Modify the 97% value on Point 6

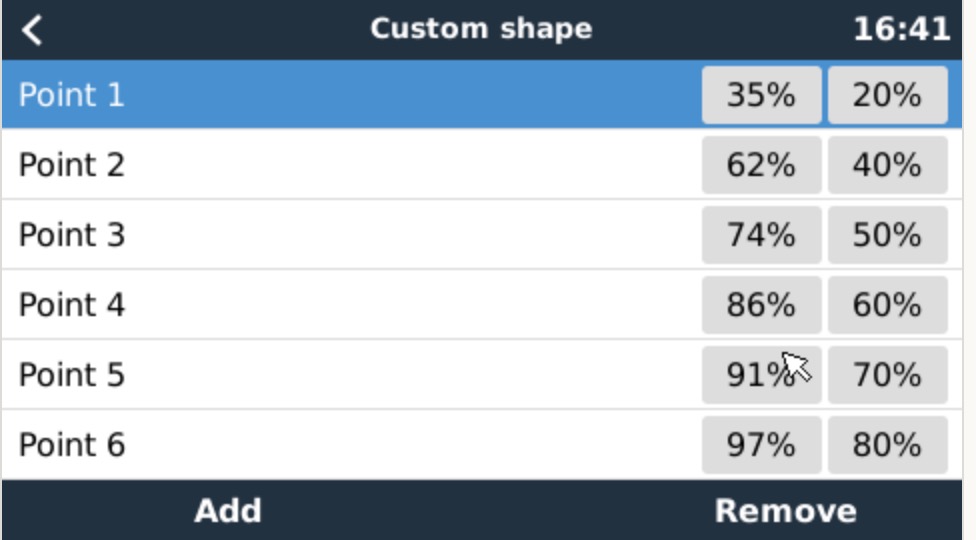pyautogui.click(x=761, y=445)
